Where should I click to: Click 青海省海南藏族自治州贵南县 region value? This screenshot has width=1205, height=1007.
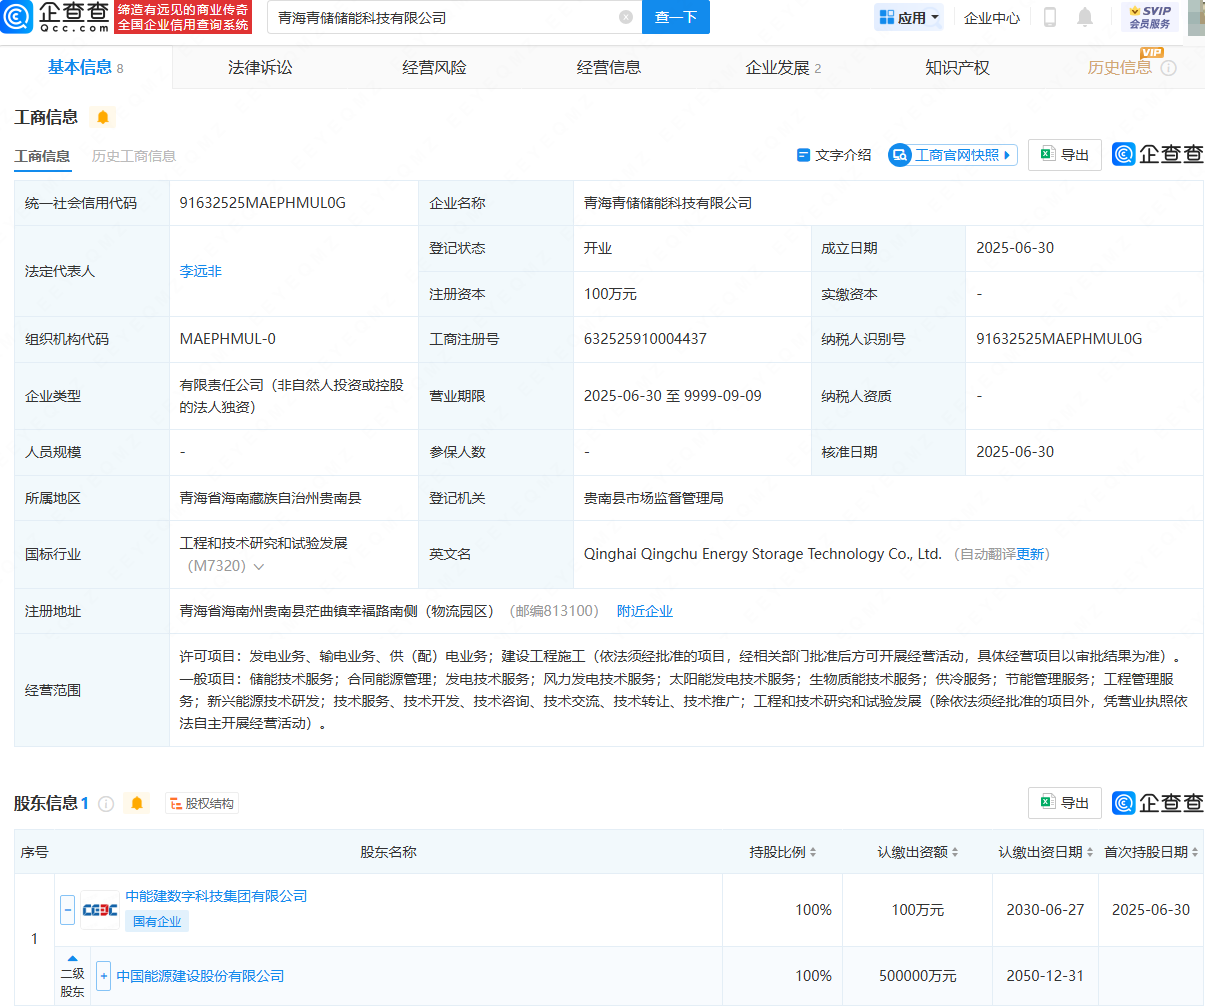coord(271,498)
